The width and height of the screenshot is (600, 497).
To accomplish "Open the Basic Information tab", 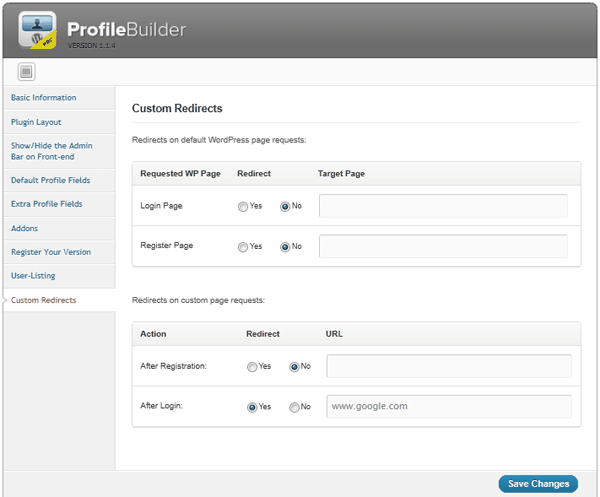I will (44, 98).
